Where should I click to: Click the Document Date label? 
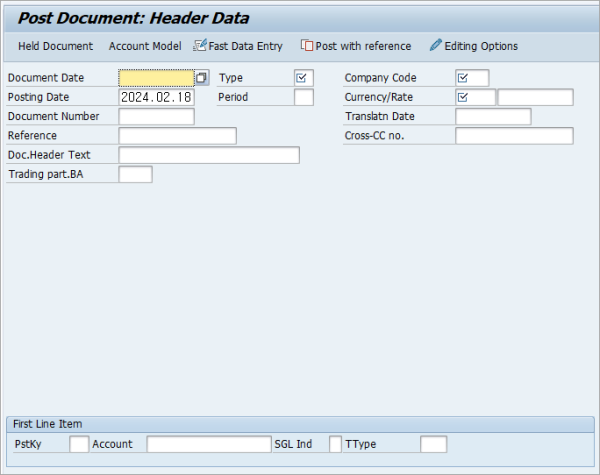pos(46,78)
